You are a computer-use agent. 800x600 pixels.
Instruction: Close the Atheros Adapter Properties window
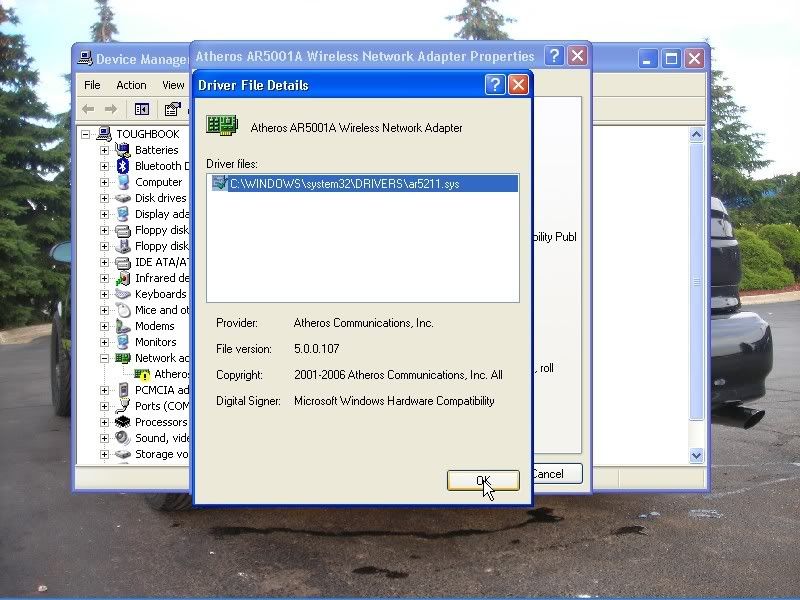[x=578, y=56]
